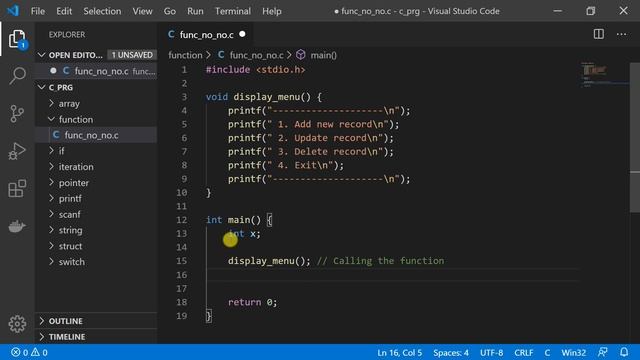Screen dimensions: 640x360
Task: Click Ln 16, Col 5 in status bar
Action: [399, 352]
